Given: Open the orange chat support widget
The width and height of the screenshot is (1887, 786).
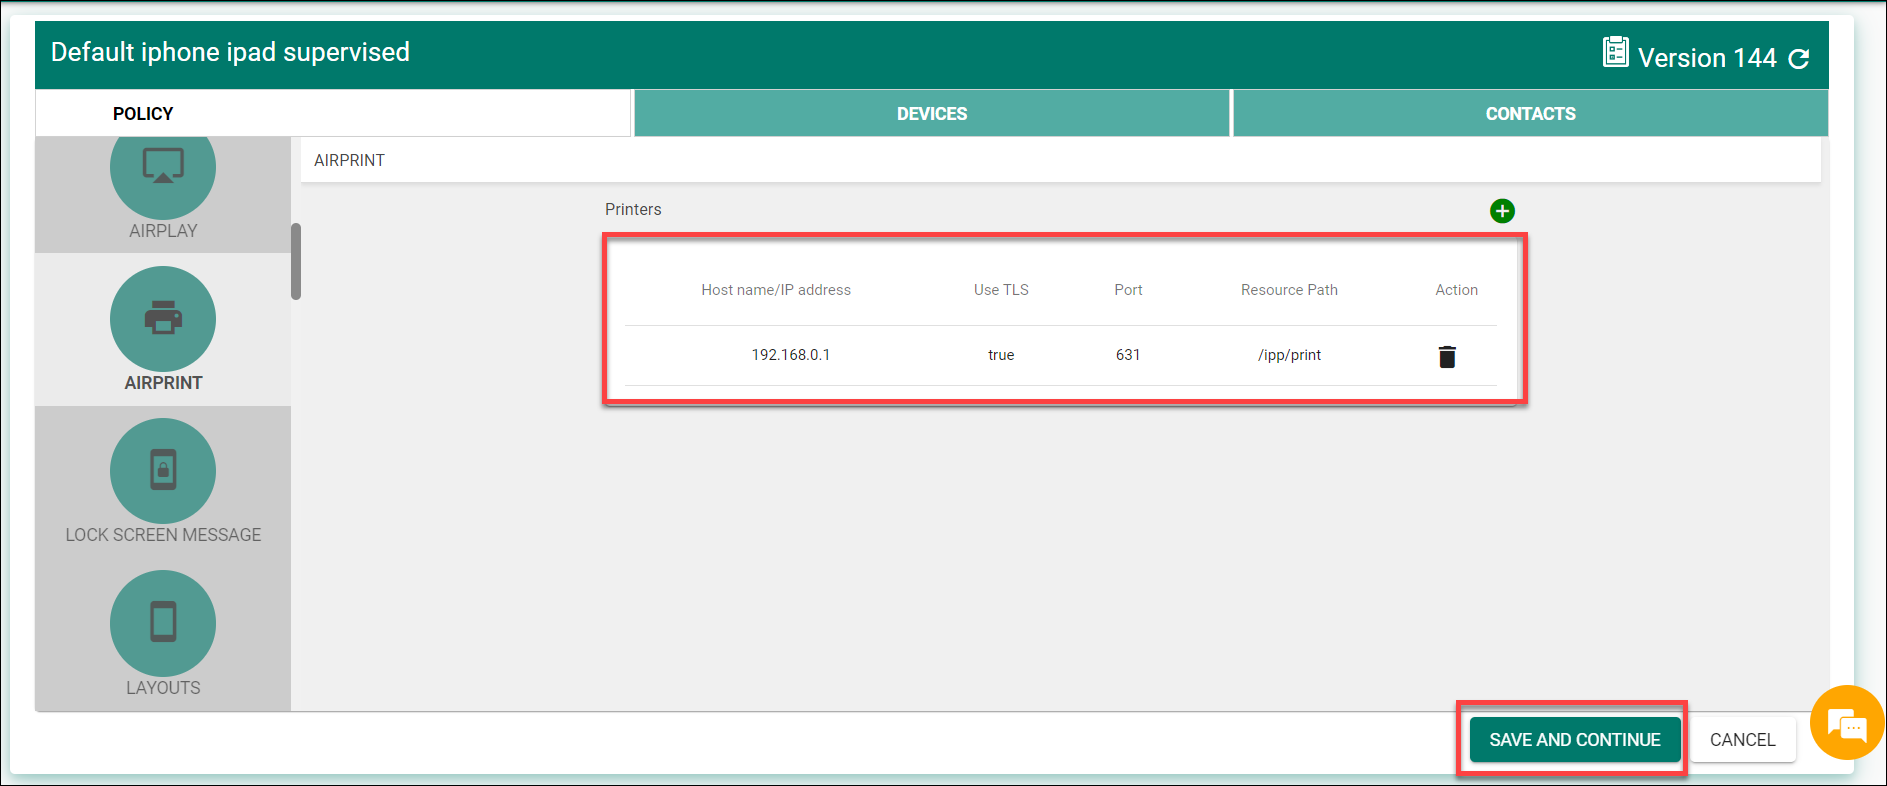Looking at the screenshot, I should pos(1847,723).
